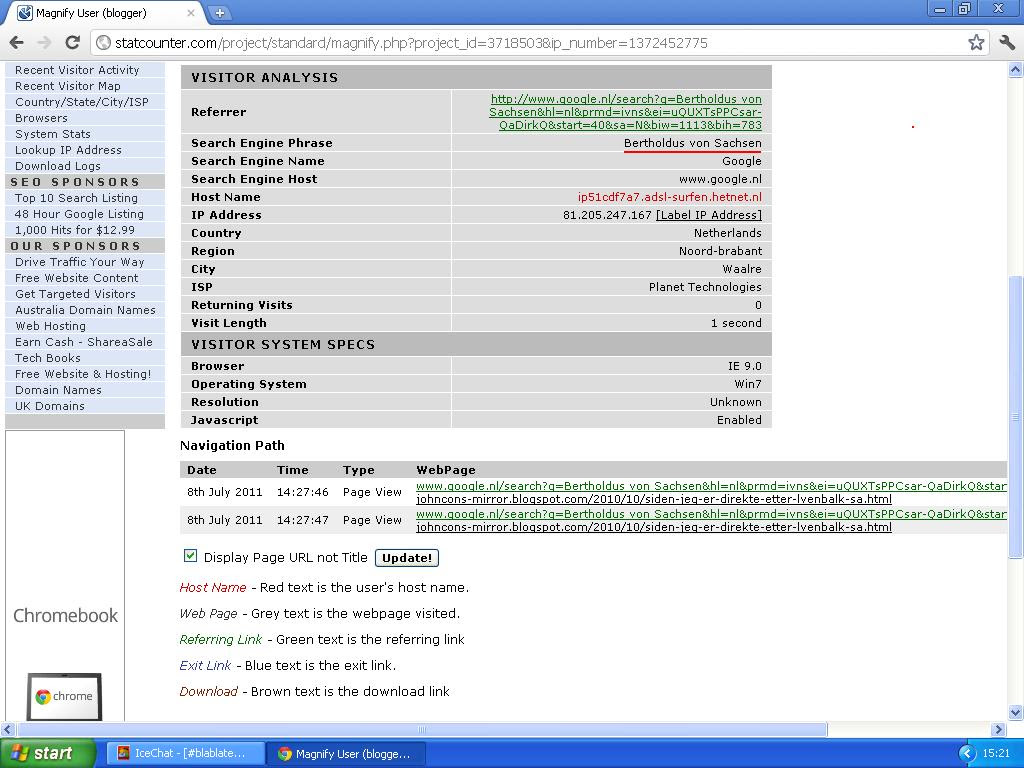The width and height of the screenshot is (1024, 768).
Task: Open the 1,000 Hits for $12.99 link
Action: point(74,230)
